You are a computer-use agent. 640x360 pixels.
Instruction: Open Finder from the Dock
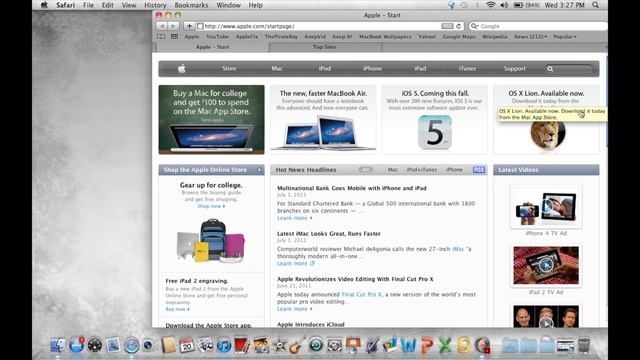pos(58,345)
